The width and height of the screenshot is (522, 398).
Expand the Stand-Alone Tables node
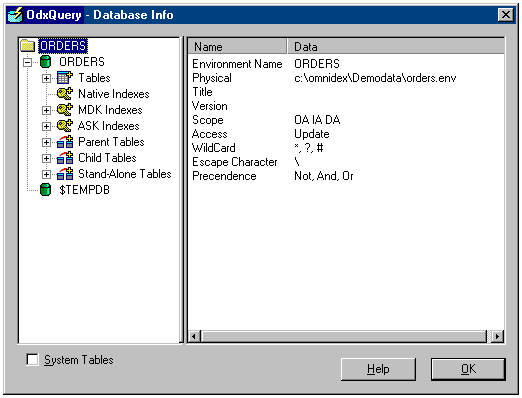pos(46,174)
